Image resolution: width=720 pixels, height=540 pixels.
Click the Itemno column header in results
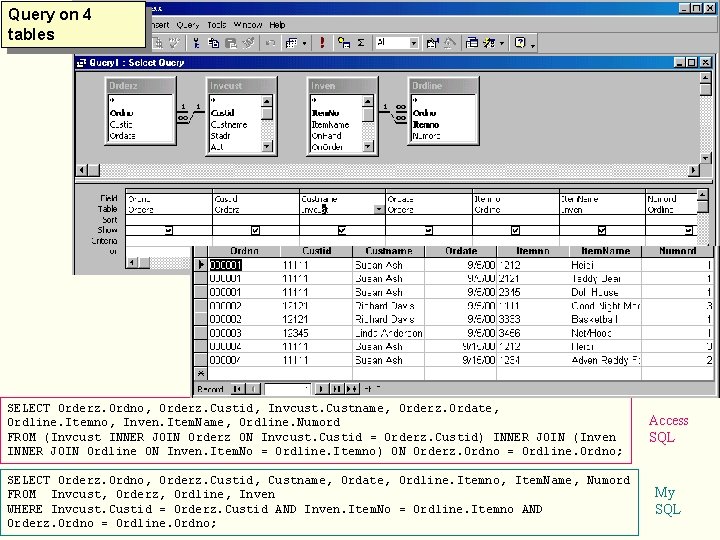pyautogui.click(x=533, y=251)
